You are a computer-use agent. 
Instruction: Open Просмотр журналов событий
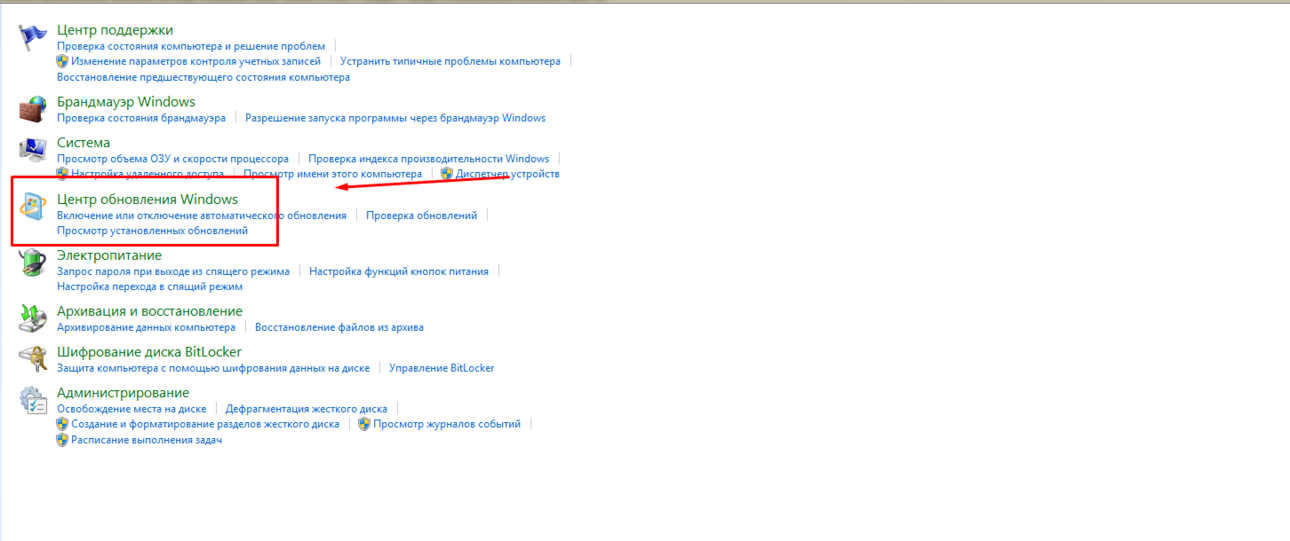click(447, 424)
